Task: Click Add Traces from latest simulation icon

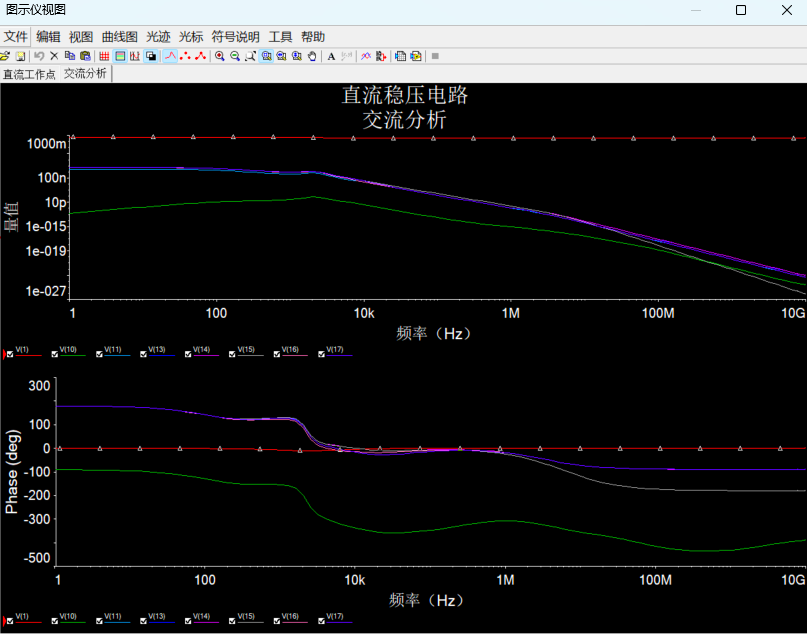Action: 381,56
